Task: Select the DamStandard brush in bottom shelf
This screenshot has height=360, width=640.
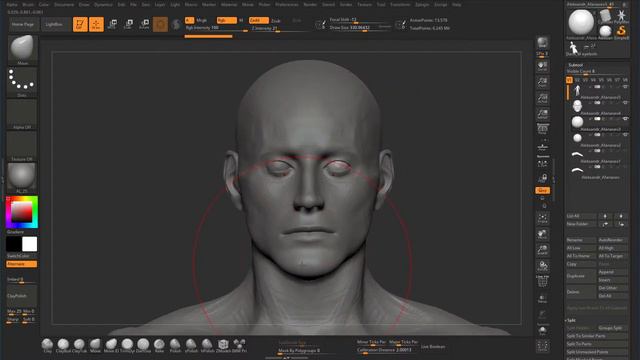Action: point(143,345)
